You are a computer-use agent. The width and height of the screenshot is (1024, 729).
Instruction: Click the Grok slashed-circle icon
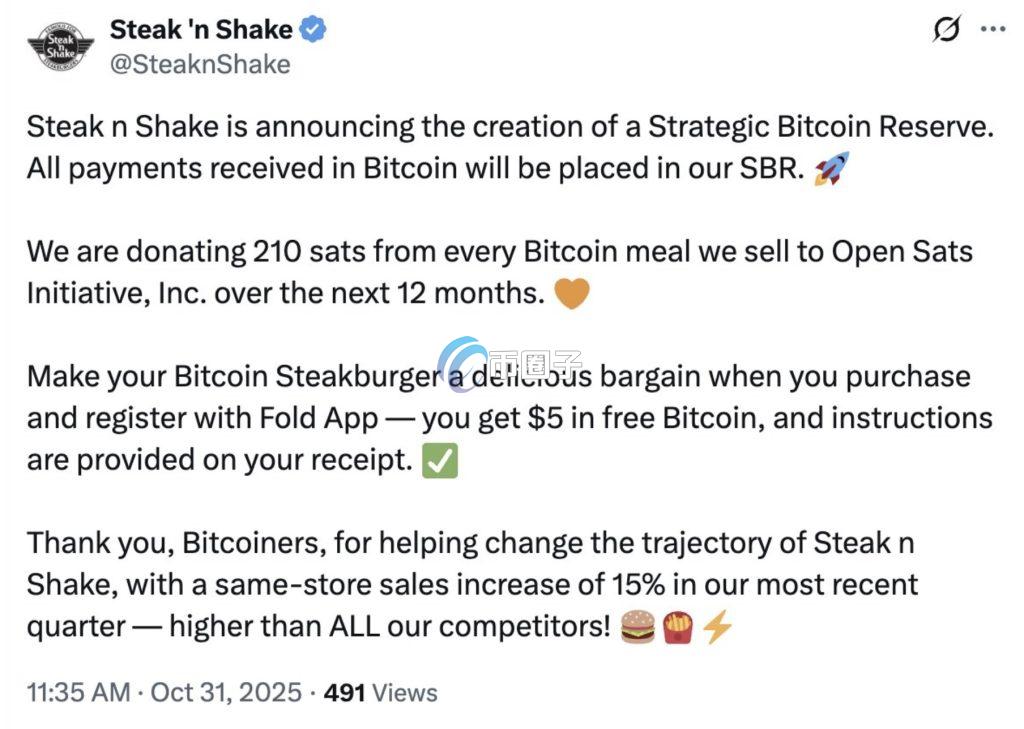[944, 31]
